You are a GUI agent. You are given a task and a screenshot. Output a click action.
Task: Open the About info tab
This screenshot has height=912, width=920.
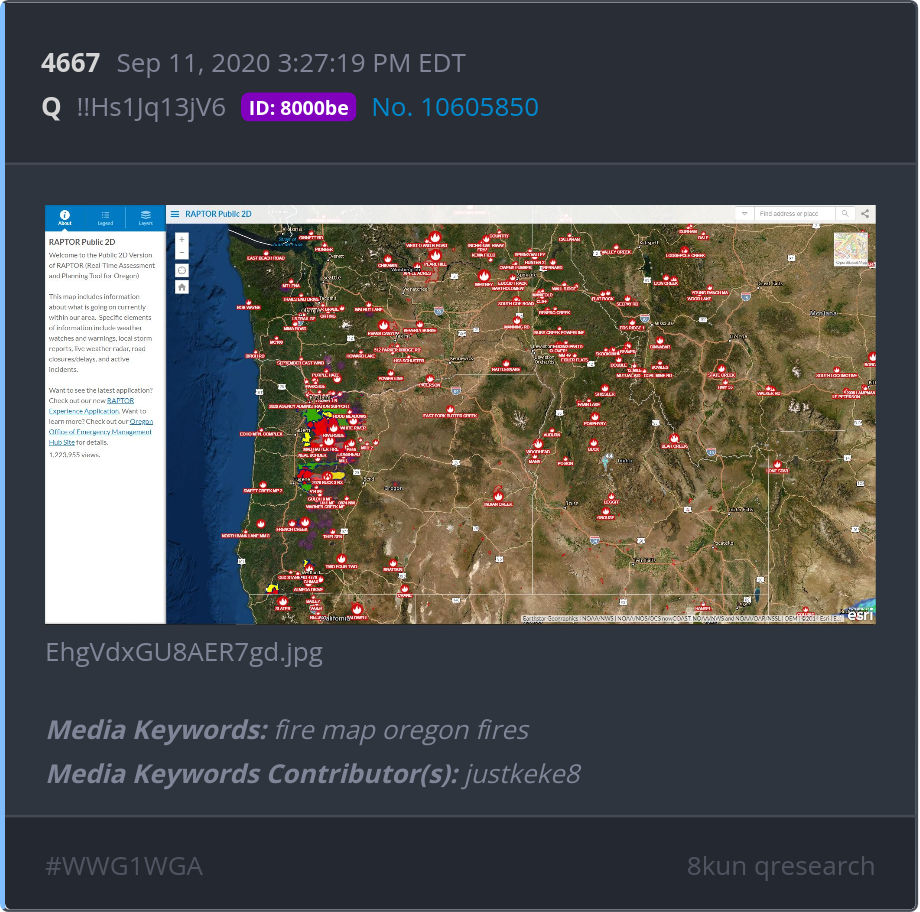65,218
